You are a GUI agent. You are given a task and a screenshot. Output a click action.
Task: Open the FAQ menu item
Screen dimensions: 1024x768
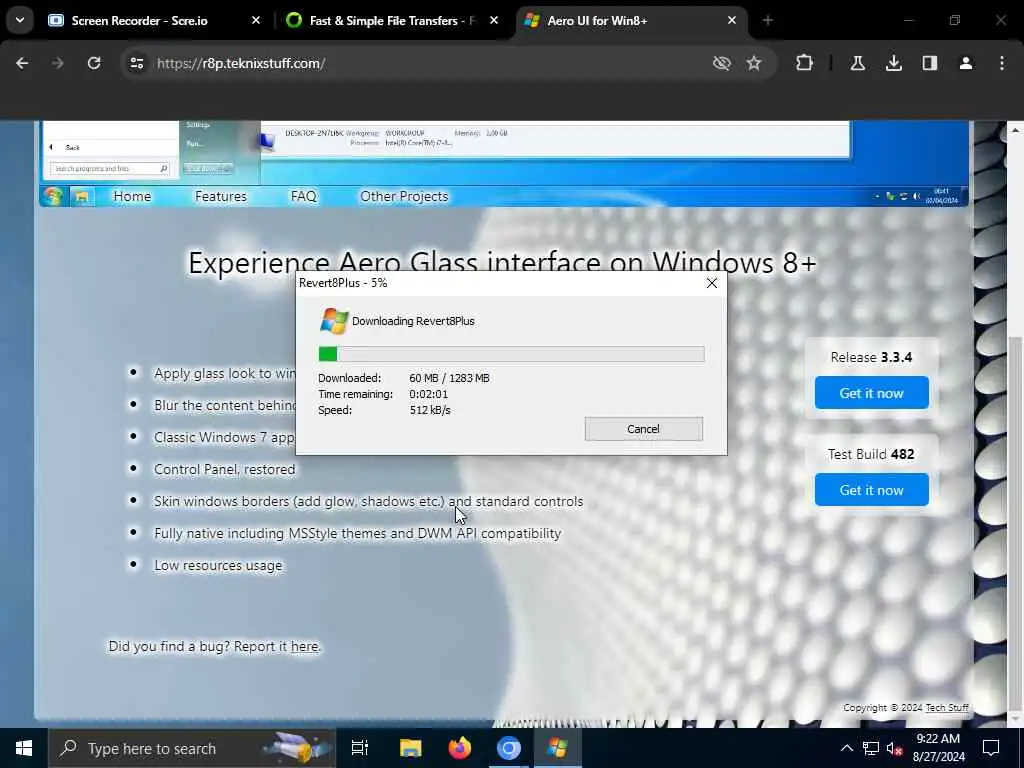tap(304, 197)
